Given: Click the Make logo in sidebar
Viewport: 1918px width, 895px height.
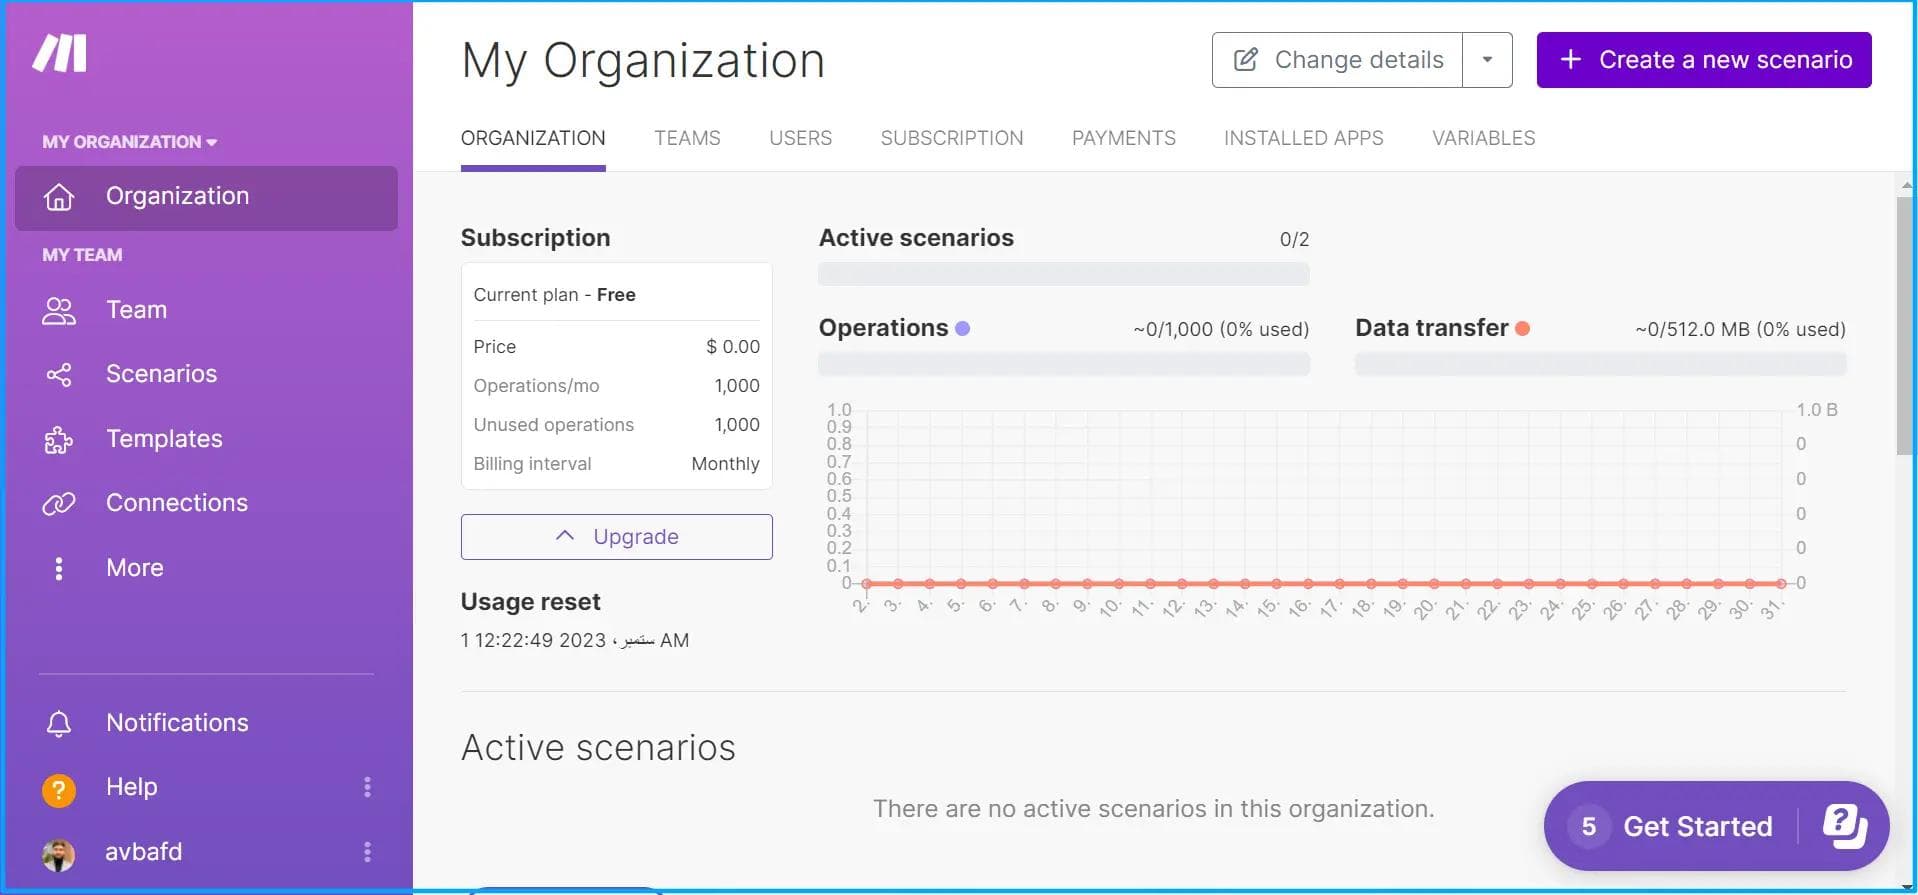Looking at the screenshot, I should pyautogui.click(x=59, y=54).
